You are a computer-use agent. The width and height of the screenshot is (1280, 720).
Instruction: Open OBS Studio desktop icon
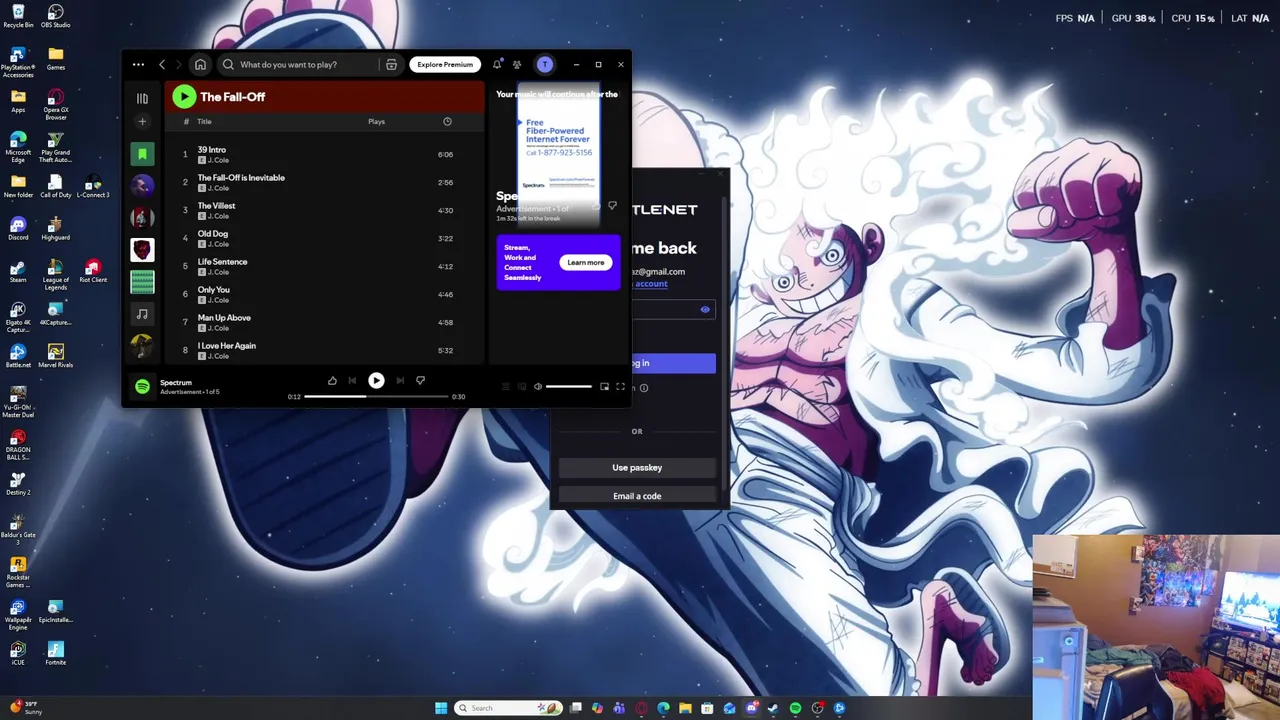click(x=56, y=16)
